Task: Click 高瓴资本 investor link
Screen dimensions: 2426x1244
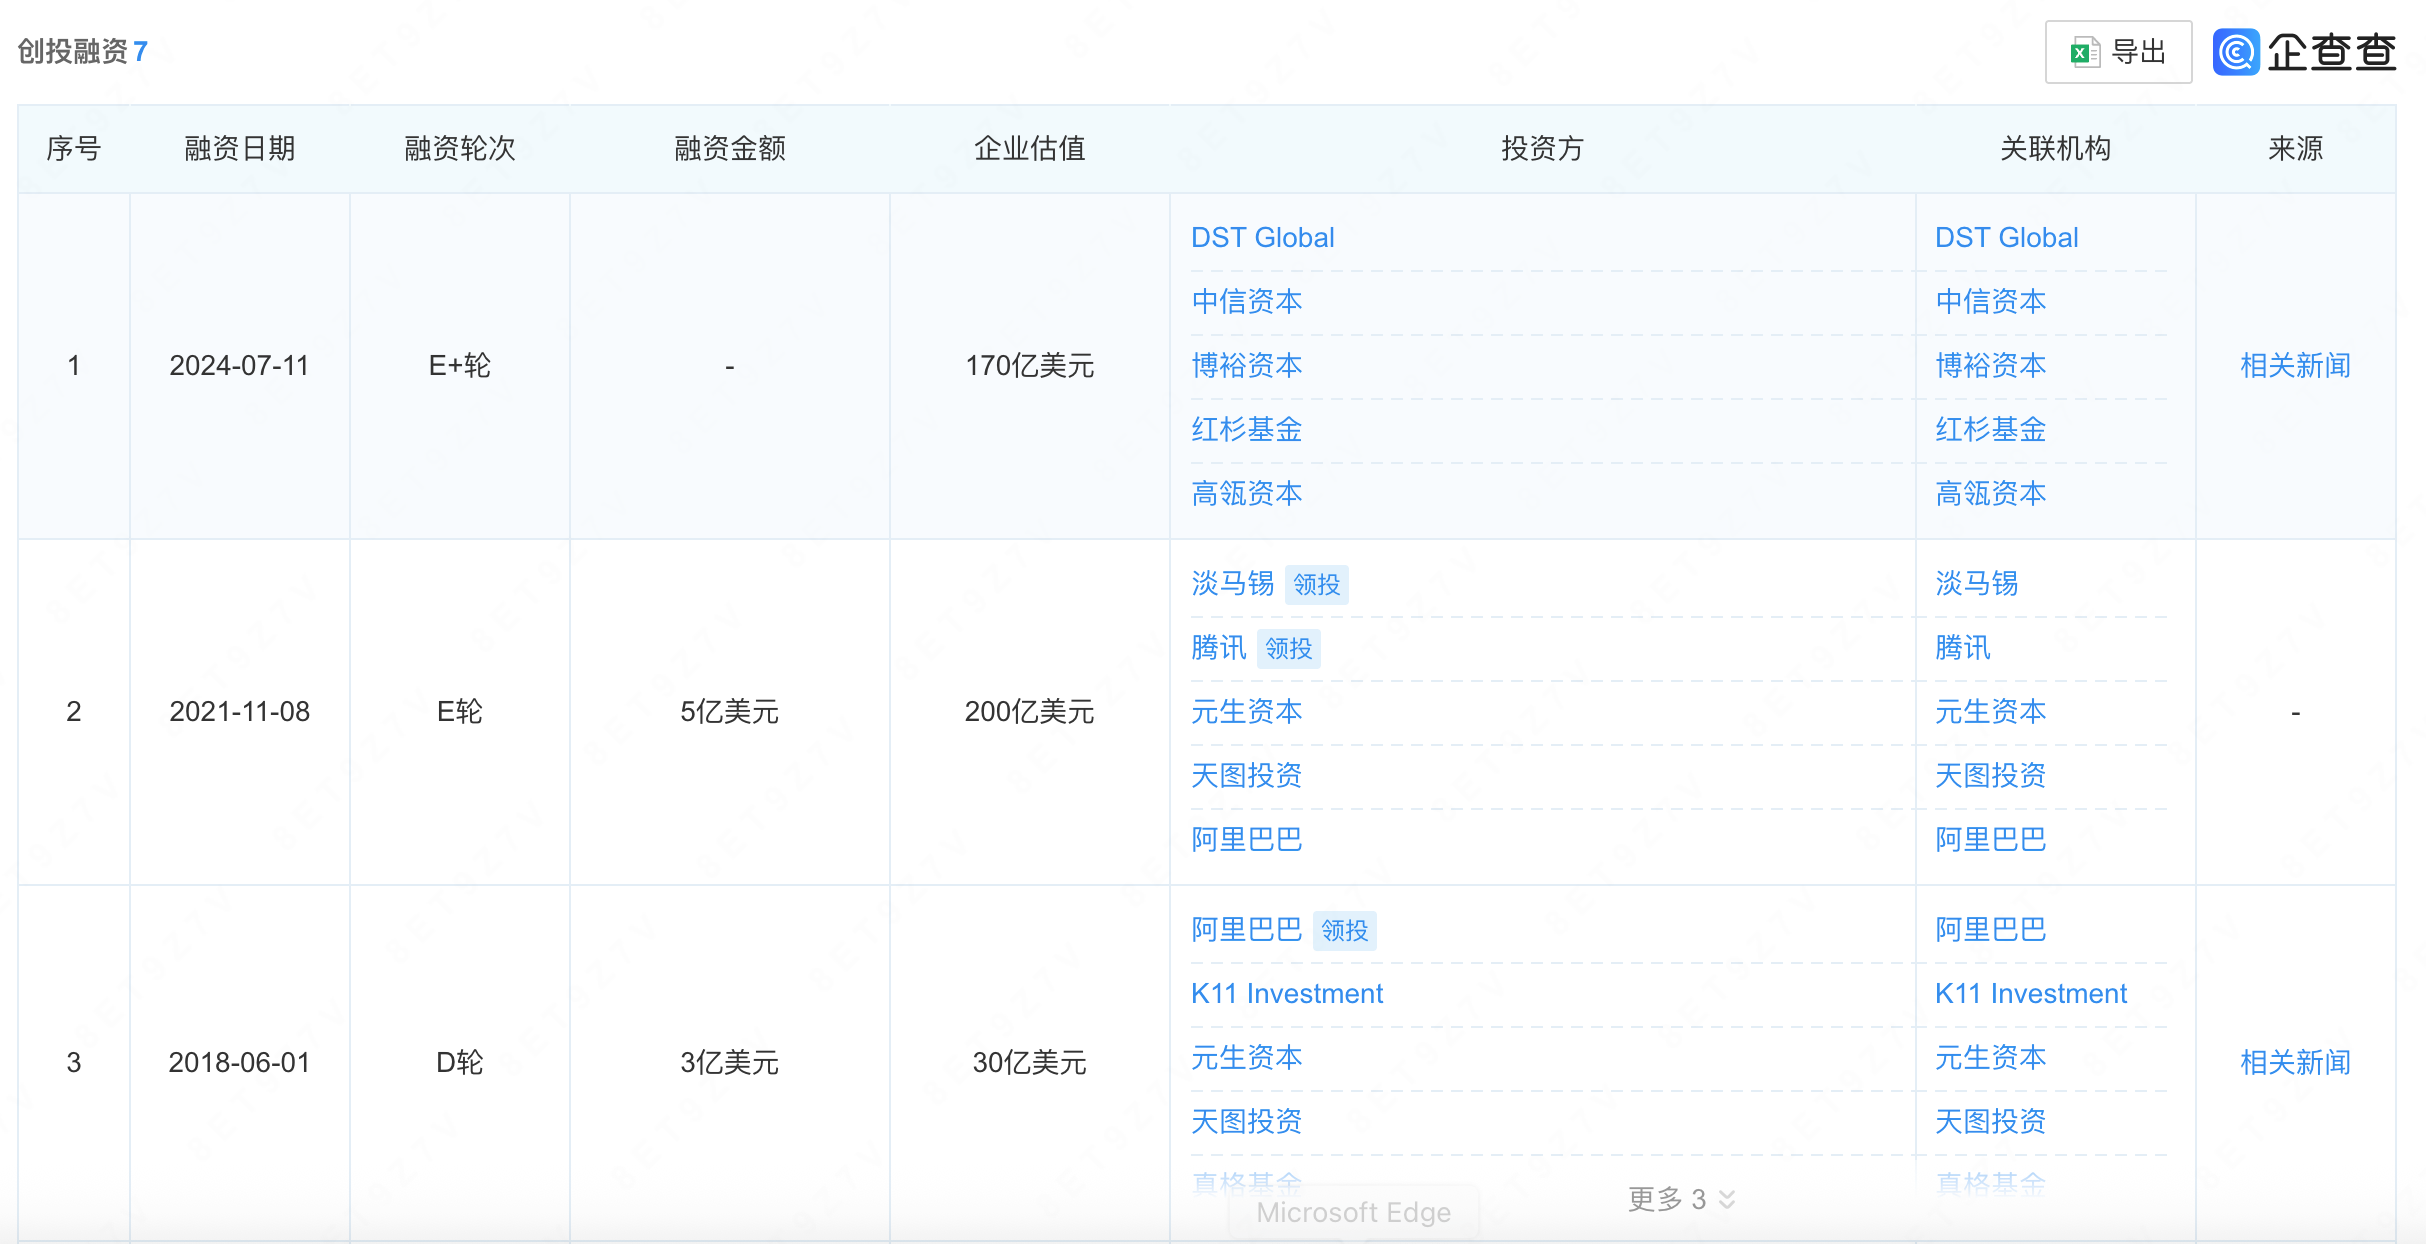Action: [x=1246, y=494]
